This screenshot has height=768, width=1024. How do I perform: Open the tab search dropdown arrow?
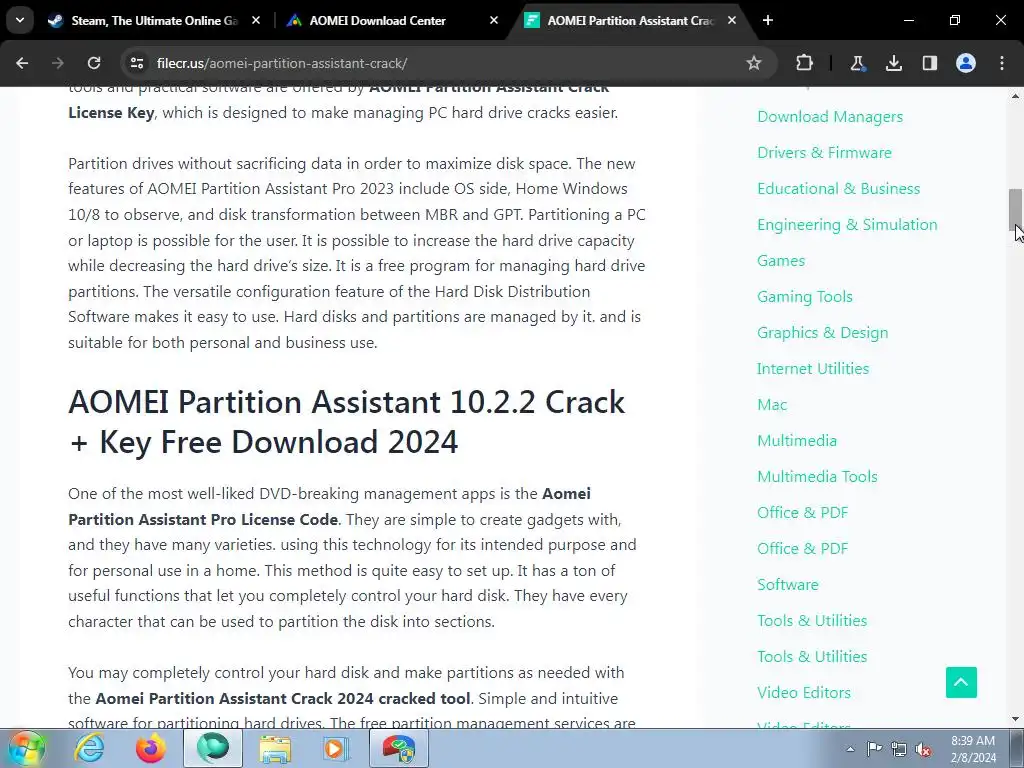click(x=20, y=20)
